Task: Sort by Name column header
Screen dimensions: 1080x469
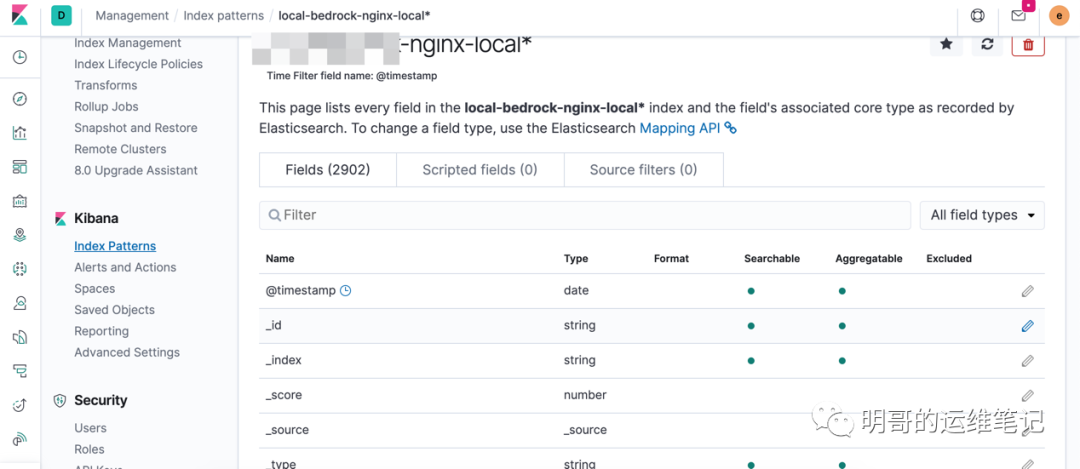Action: 280,258
